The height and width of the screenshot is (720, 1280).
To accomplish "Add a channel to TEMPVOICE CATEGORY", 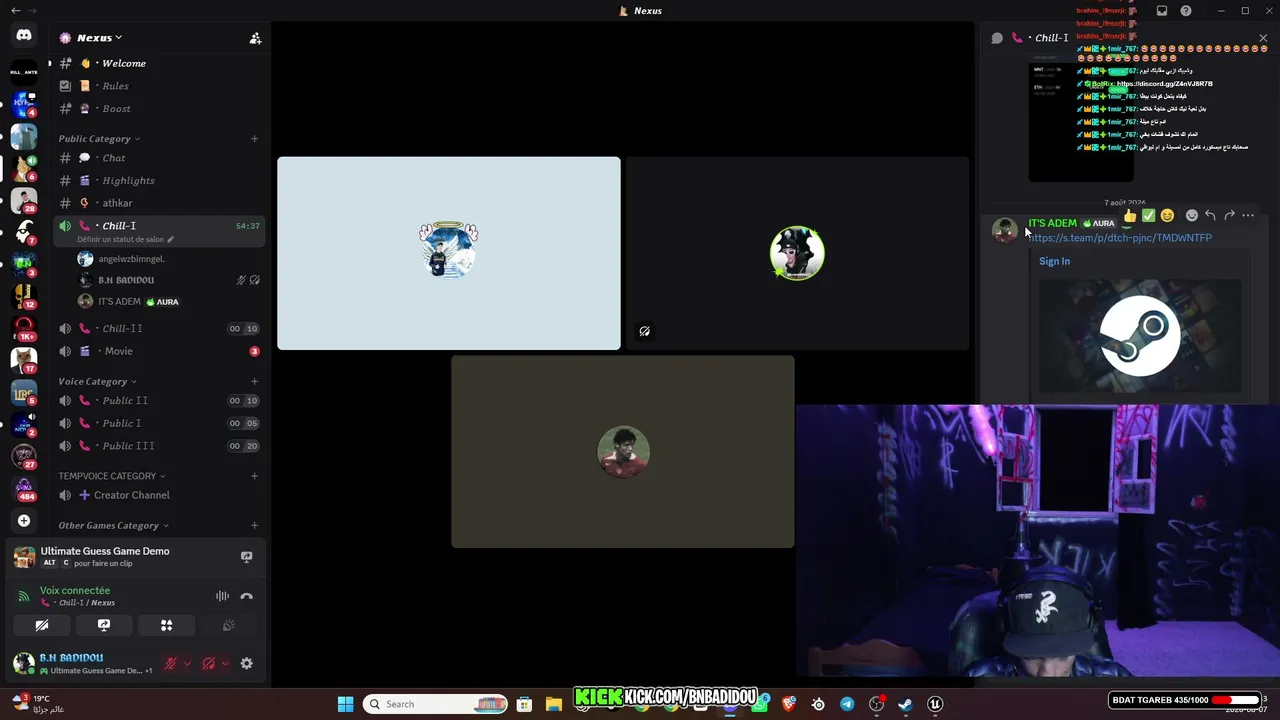I will pos(254,476).
